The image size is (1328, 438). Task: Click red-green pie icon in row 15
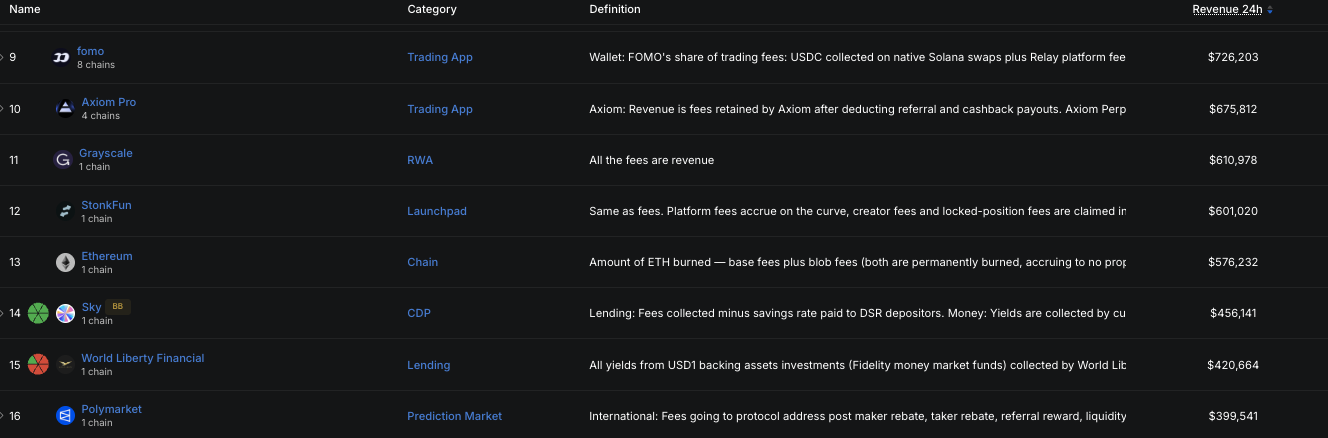point(38,365)
